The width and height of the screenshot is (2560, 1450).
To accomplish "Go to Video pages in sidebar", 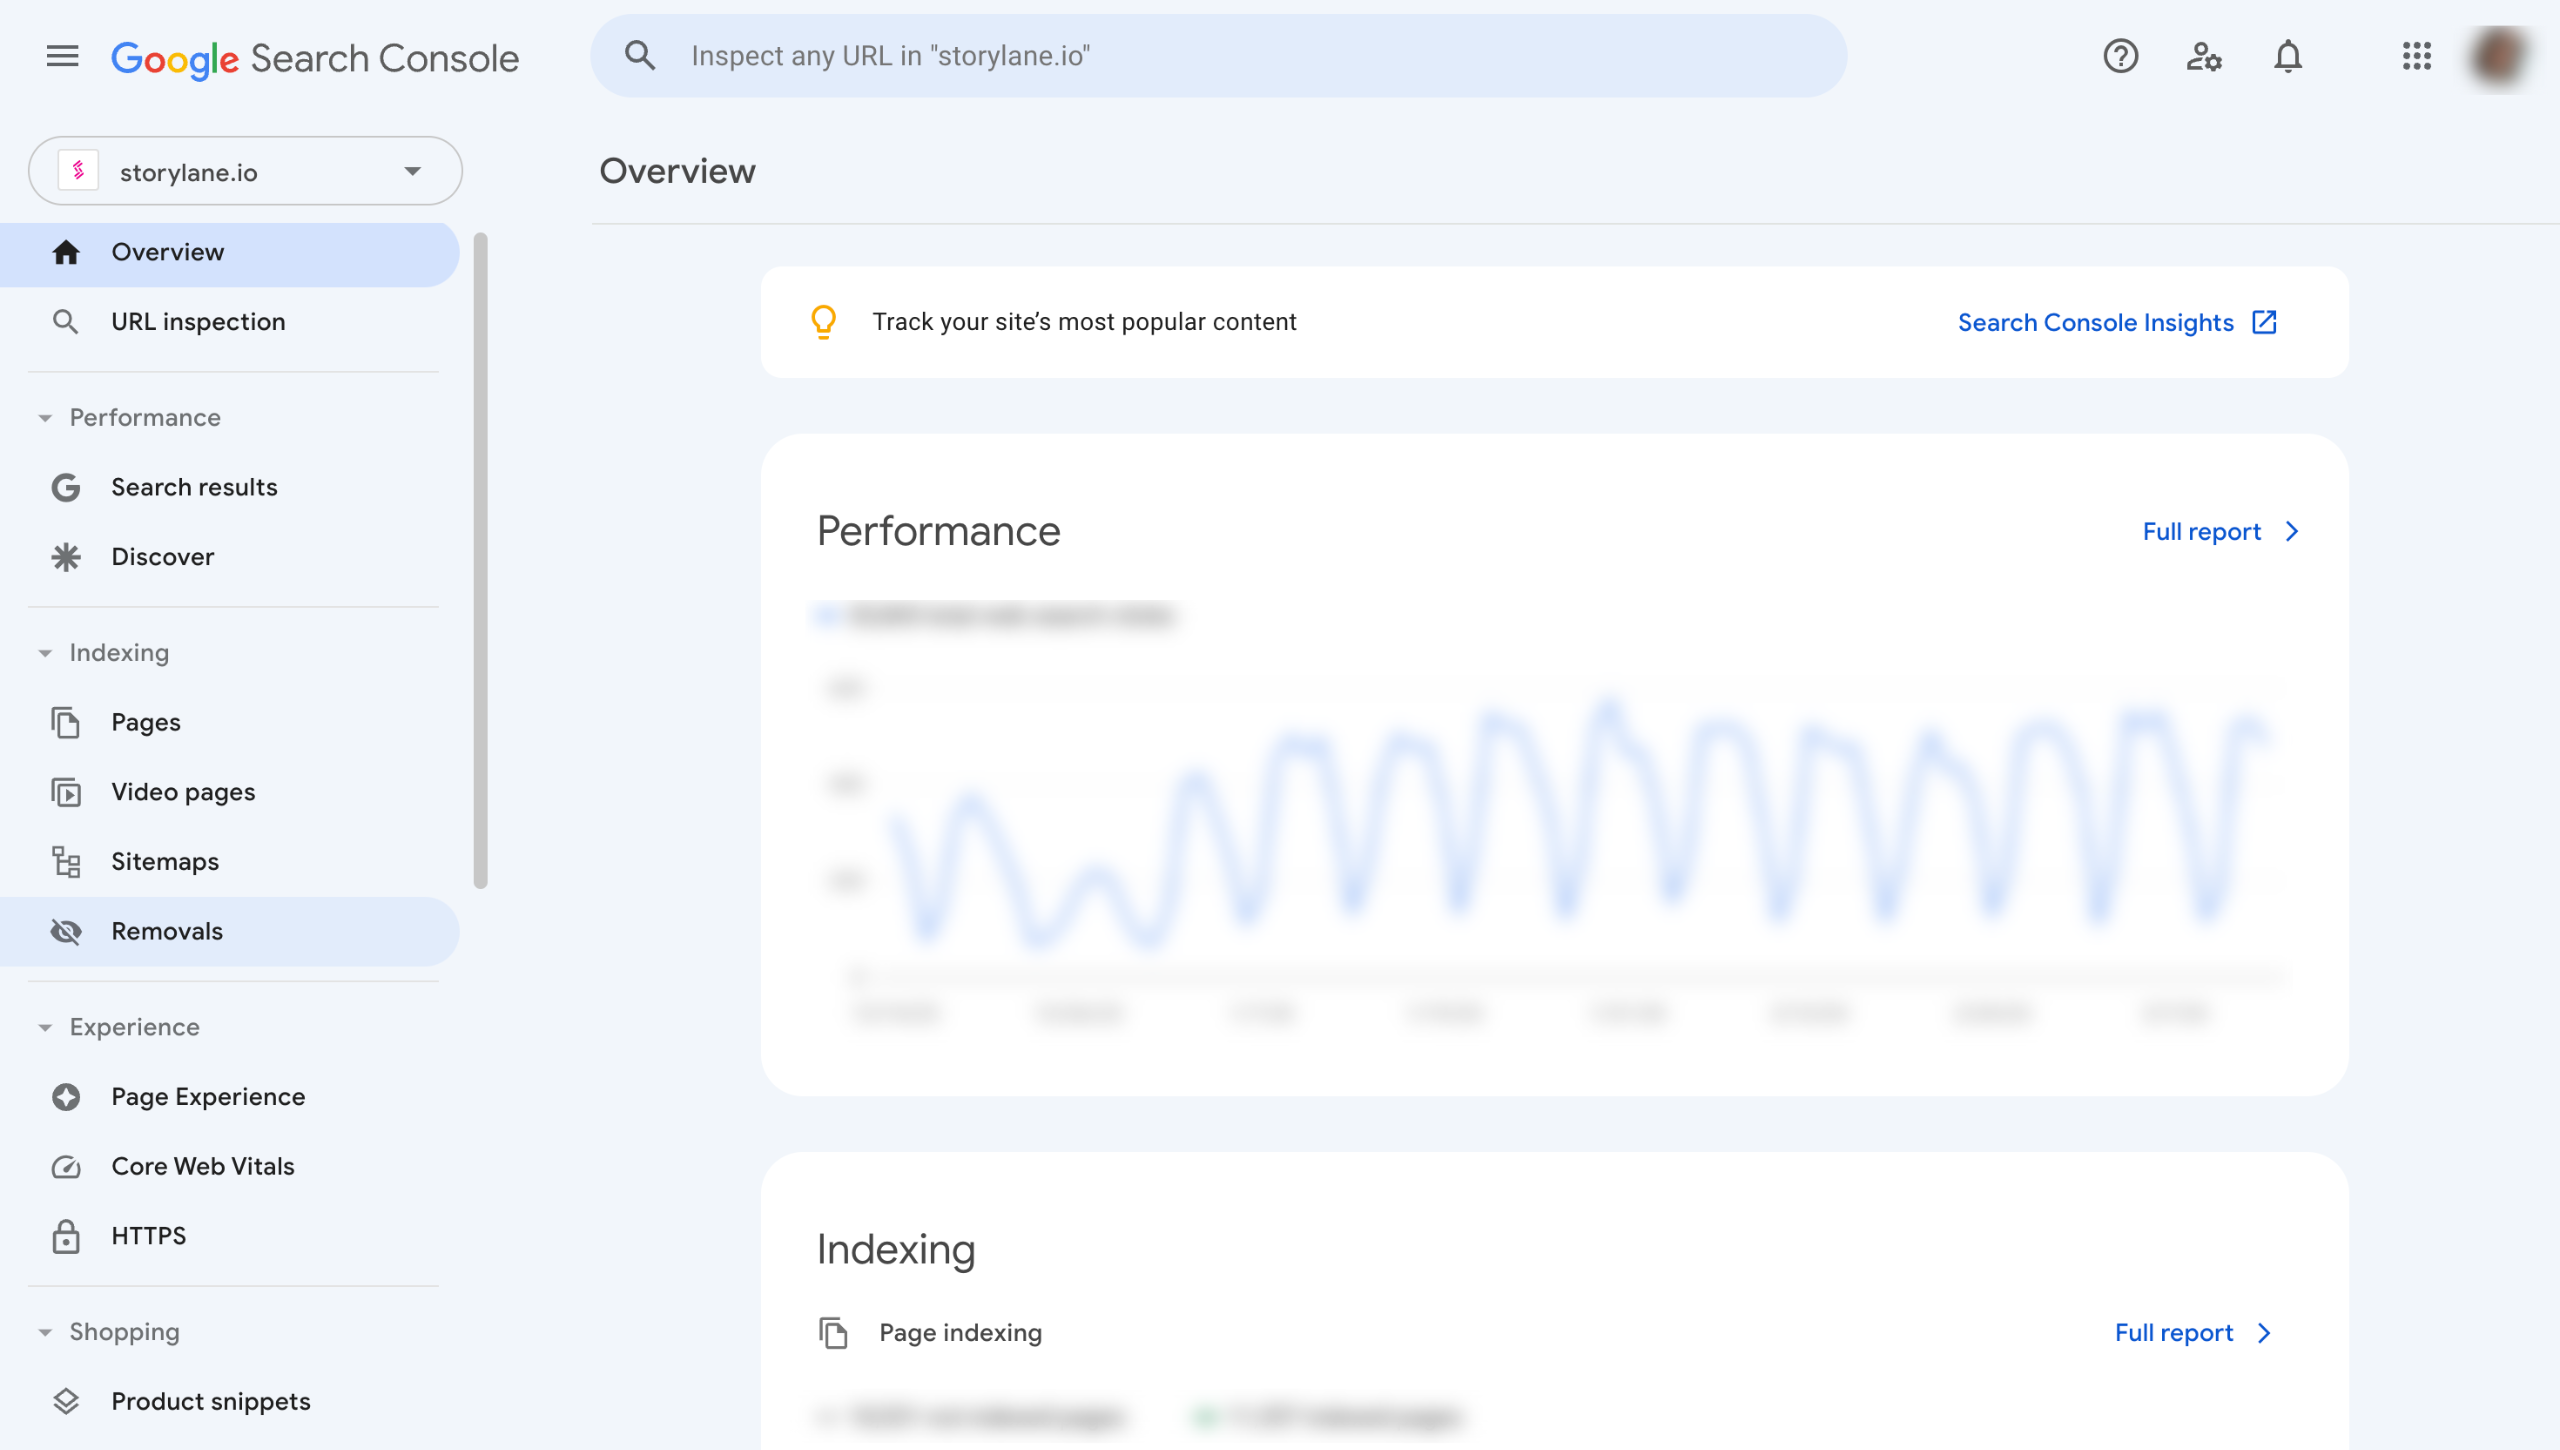I will coord(183,792).
